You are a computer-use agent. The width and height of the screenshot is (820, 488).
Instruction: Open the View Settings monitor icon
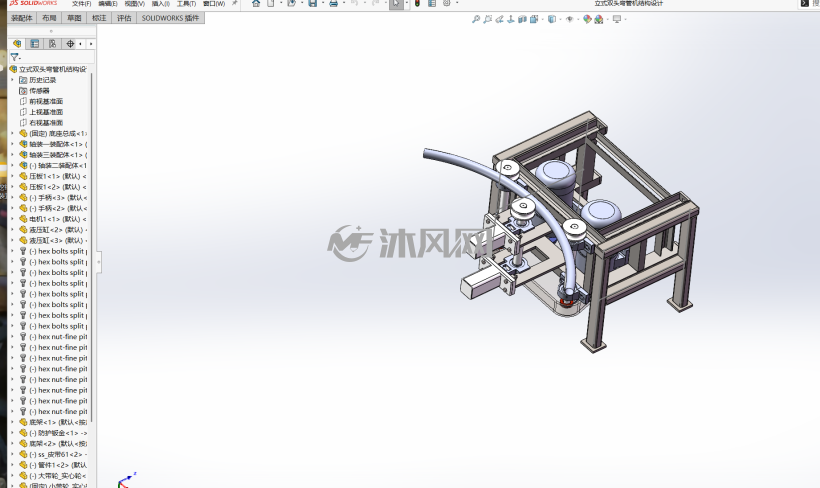click(617, 19)
